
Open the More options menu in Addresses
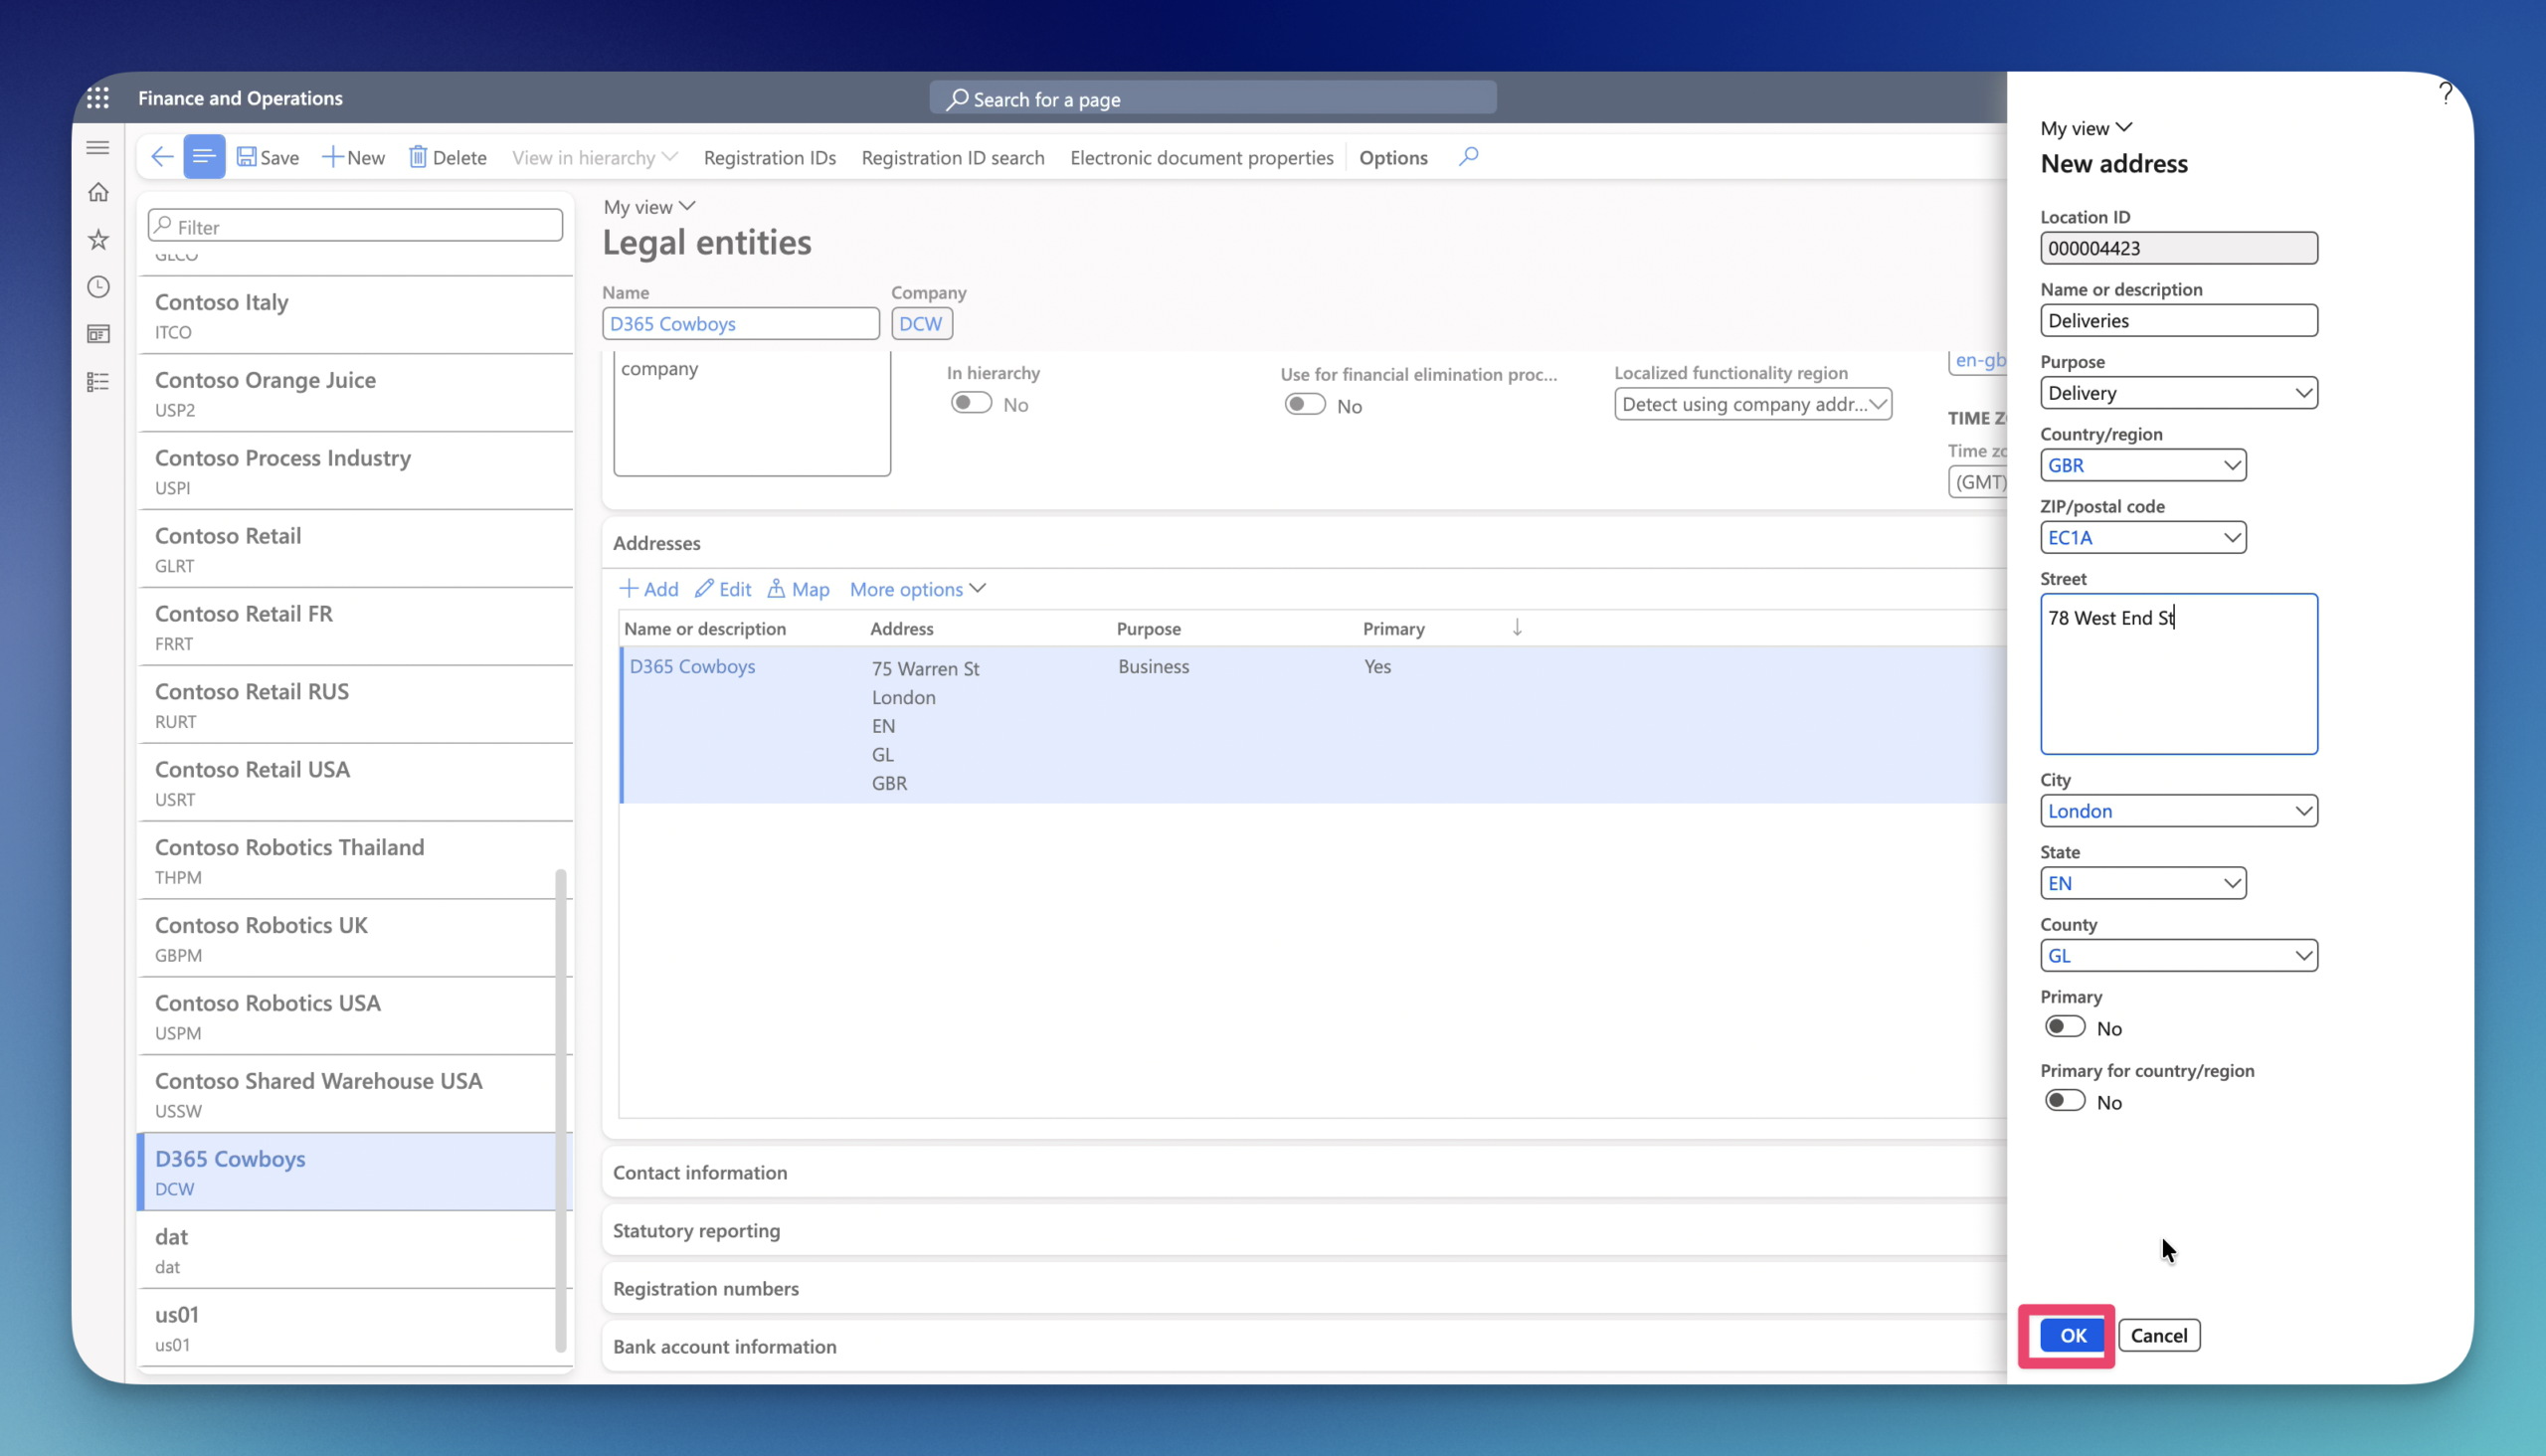point(917,589)
